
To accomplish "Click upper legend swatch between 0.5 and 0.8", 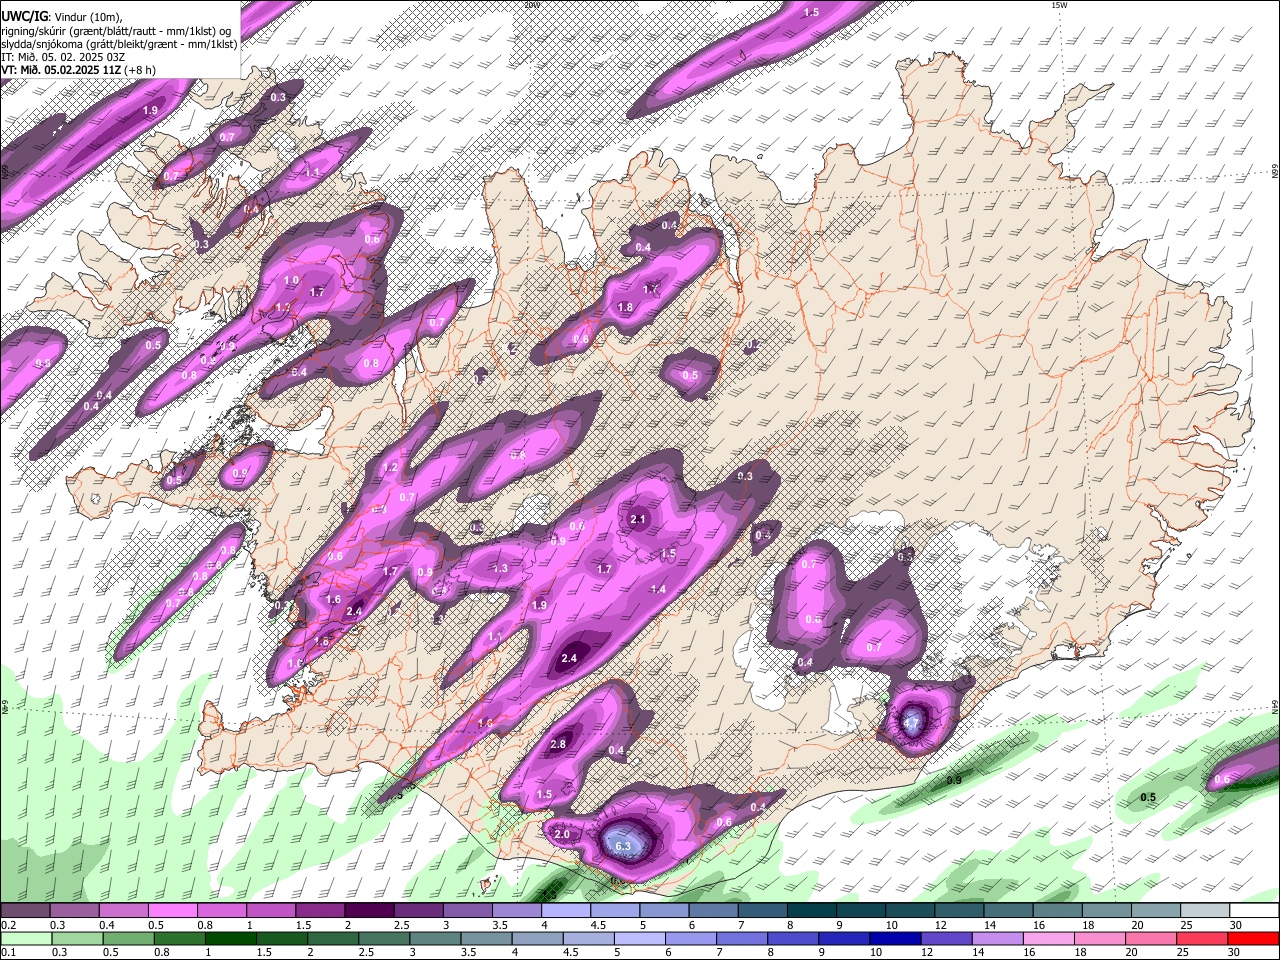I will coord(173,911).
